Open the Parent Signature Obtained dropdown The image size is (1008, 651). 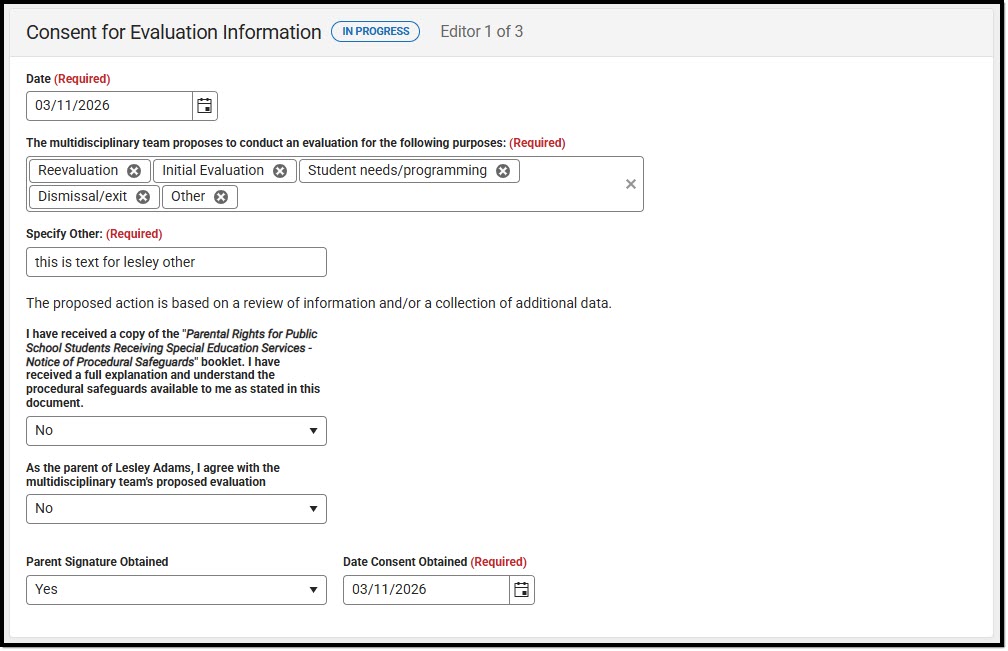(x=176, y=590)
